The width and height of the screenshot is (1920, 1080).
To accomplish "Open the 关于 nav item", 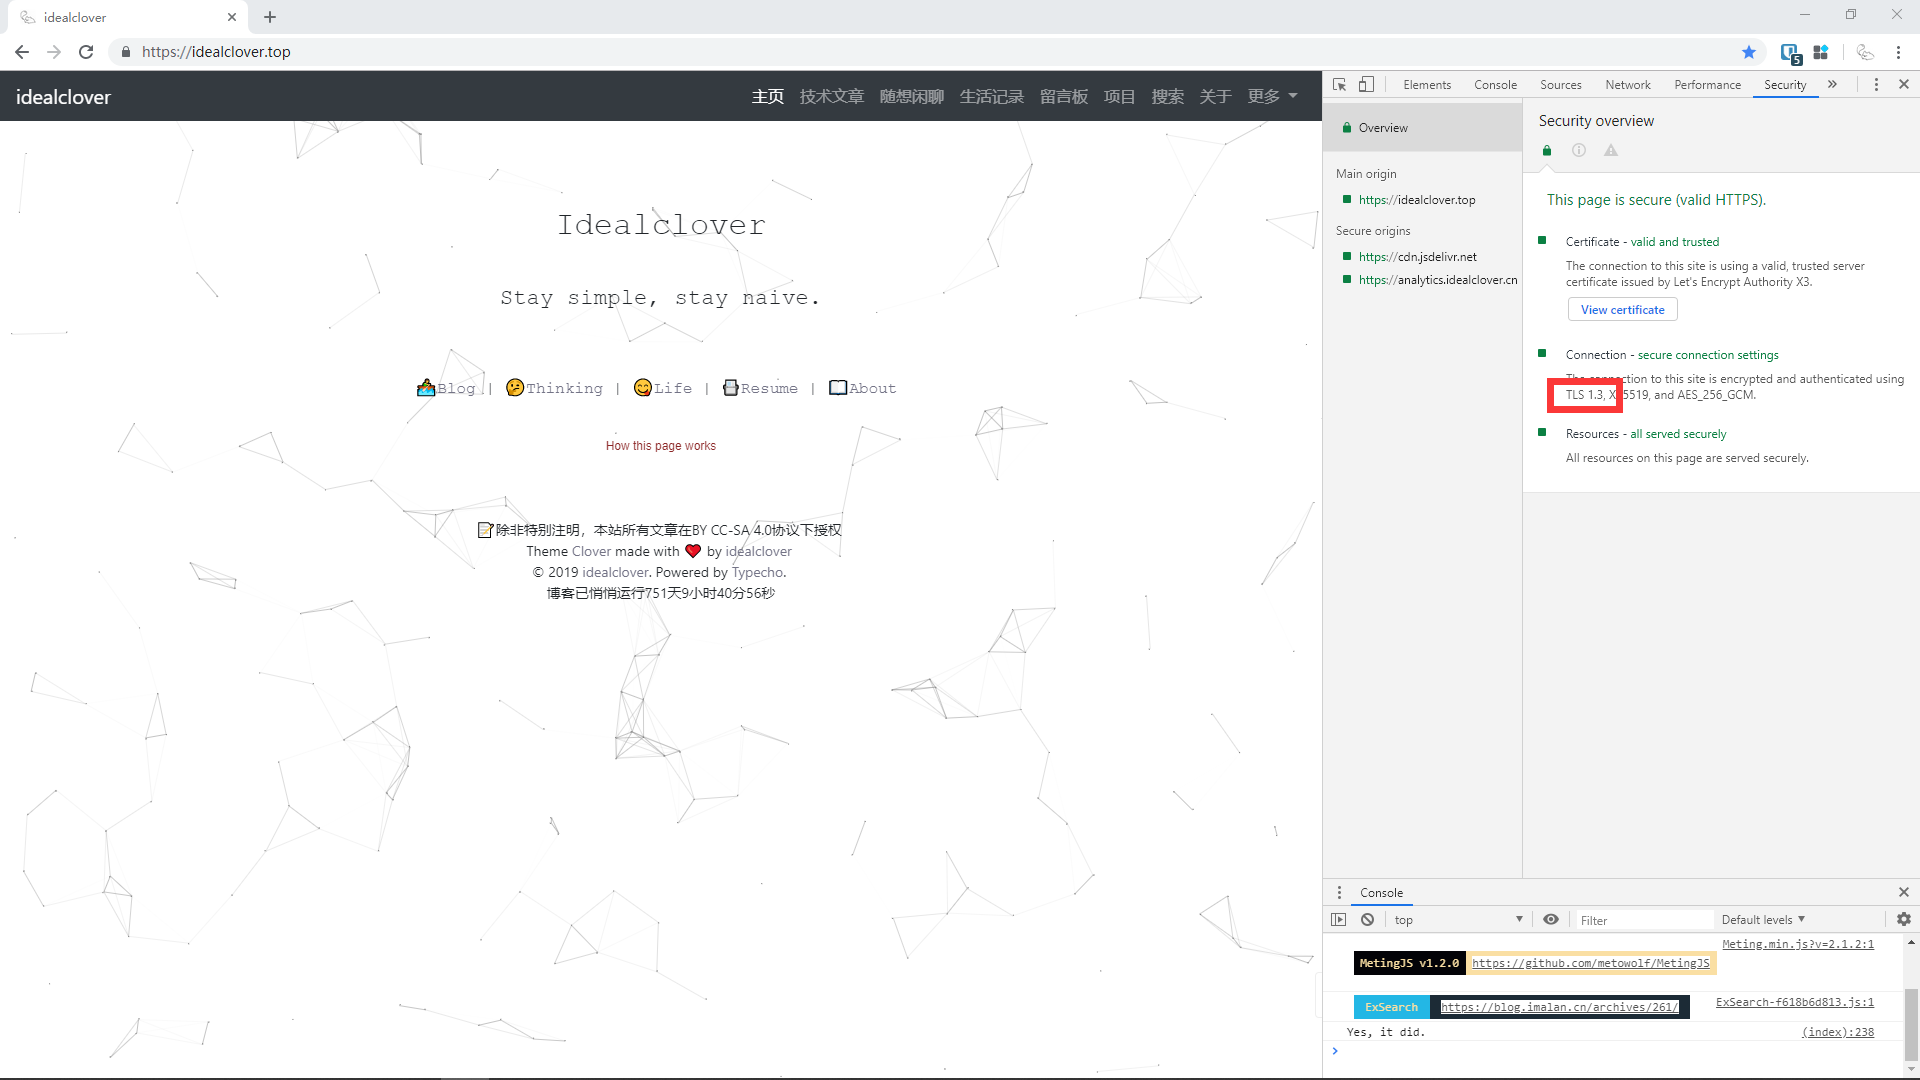I will tap(1215, 97).
